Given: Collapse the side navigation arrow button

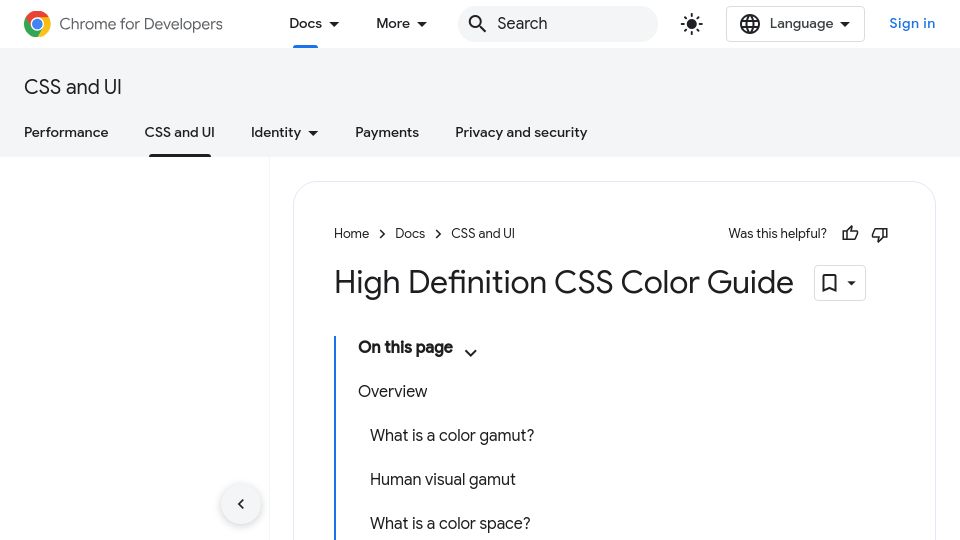Looking at the screenshot, I should pos(241,504).
